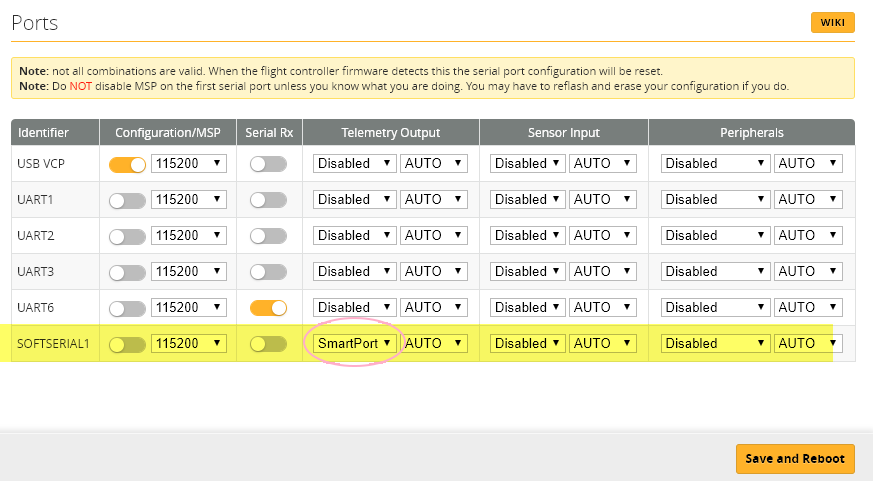Disable Serial Rx on UART6
This screenshot has width=873, height=481.
pyautogui.click(x=268, y=308)
